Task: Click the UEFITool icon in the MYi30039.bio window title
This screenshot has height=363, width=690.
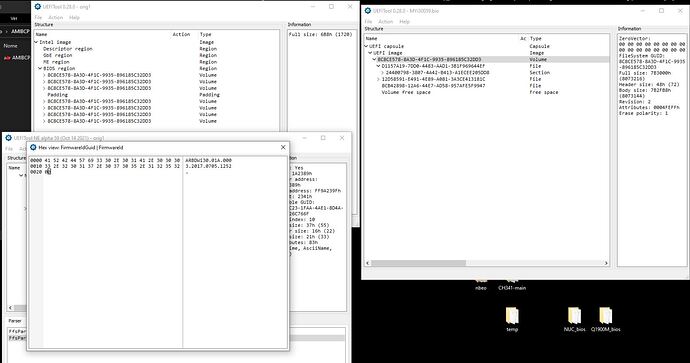Action: [368, 11]
